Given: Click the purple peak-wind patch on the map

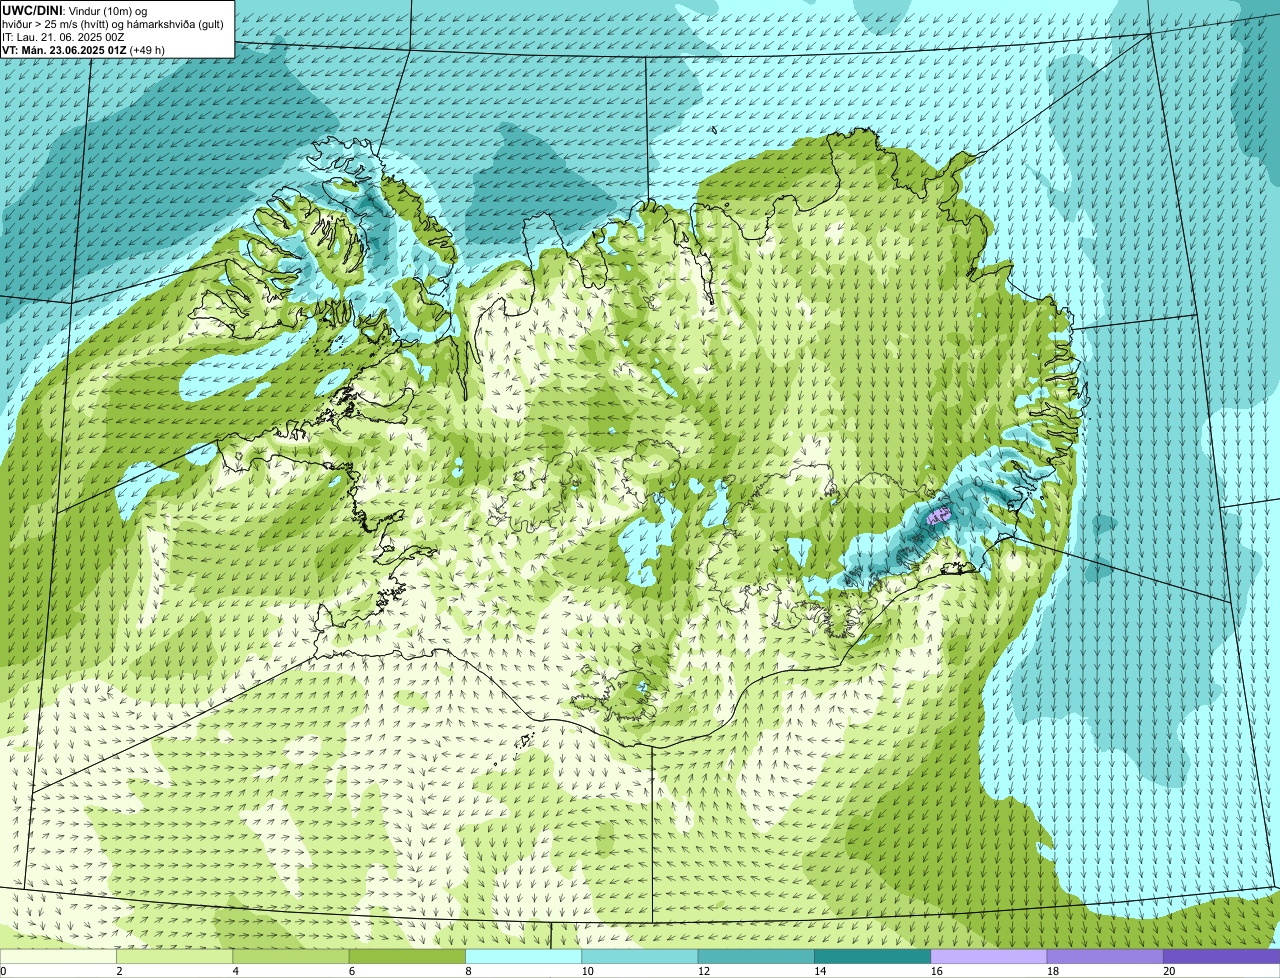Looking at the screenshot, I should 938,517.
